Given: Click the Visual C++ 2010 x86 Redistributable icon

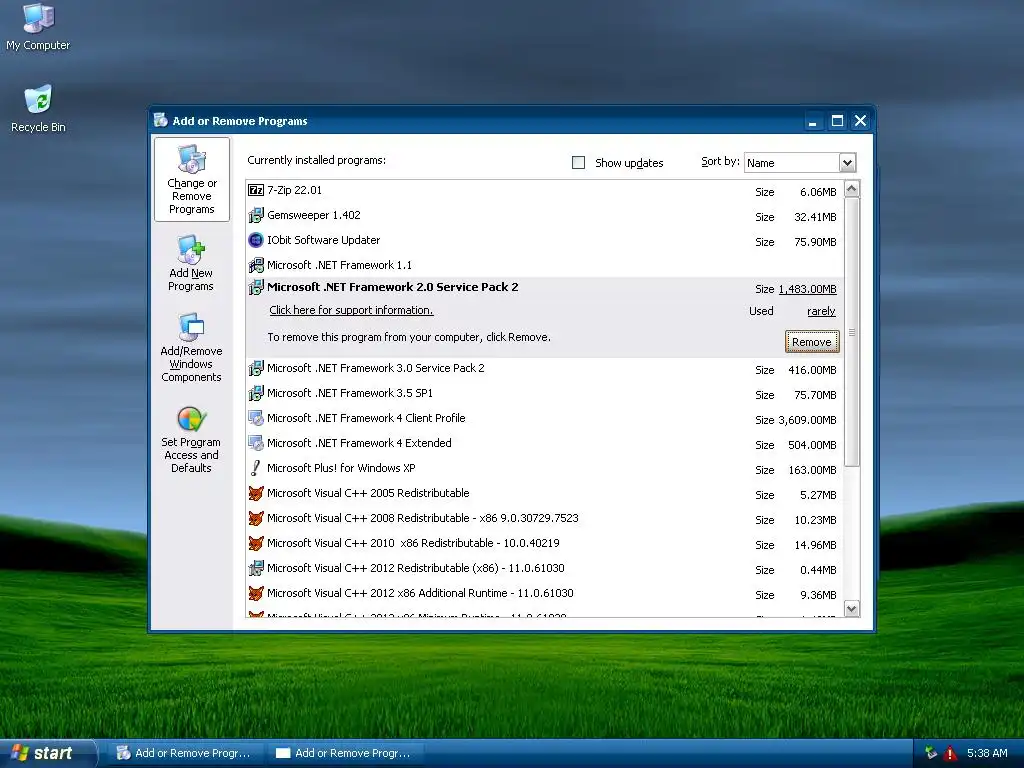Looking at the screenshot, I should [256, 543].
